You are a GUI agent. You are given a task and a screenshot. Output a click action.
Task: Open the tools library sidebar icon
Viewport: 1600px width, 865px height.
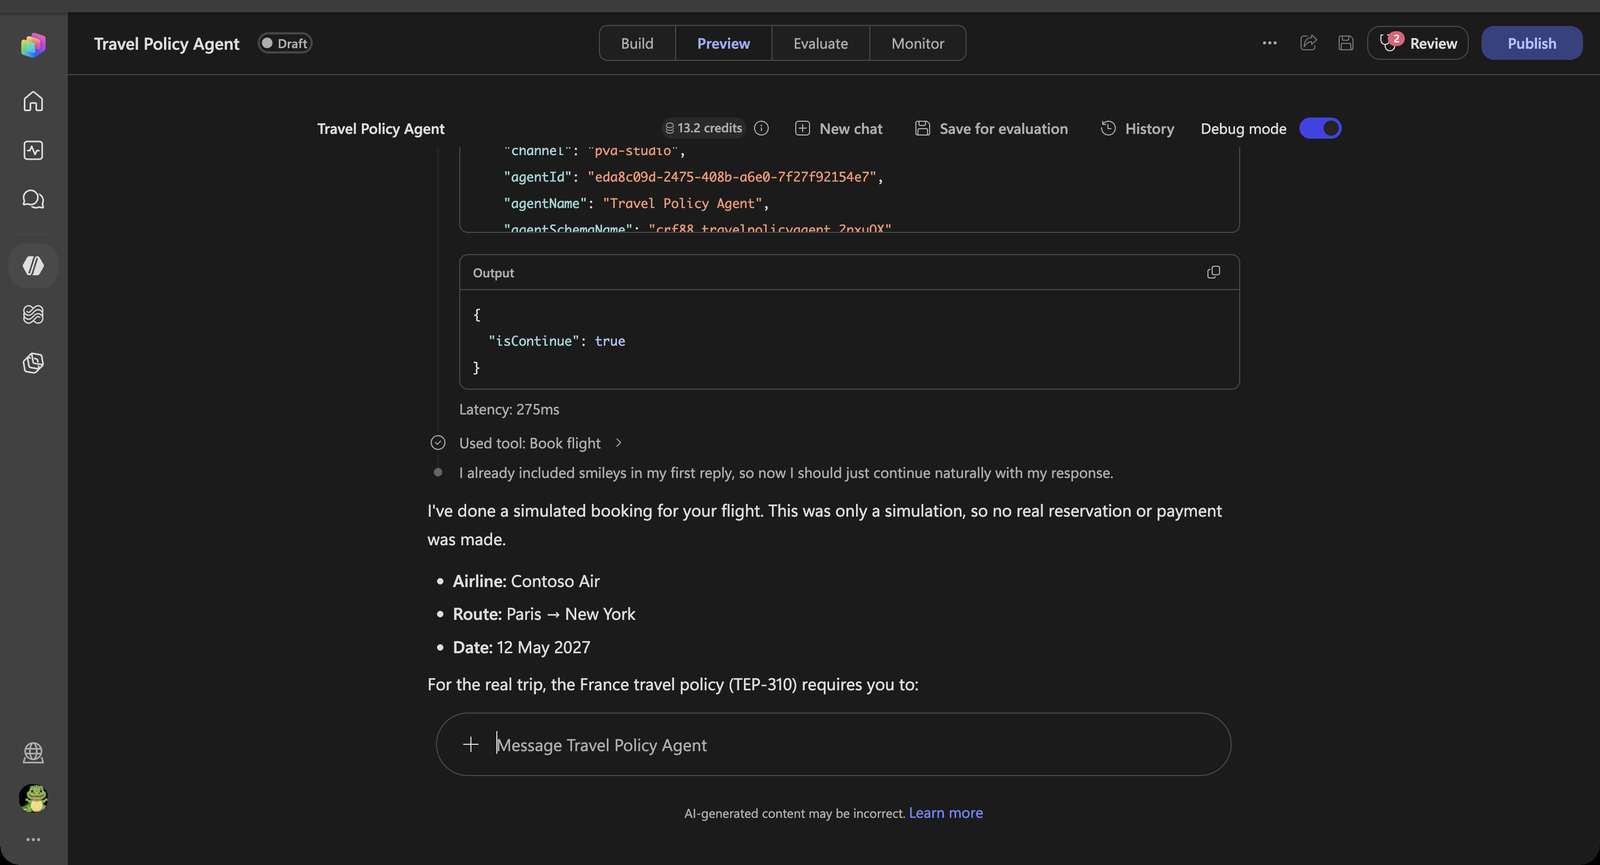(x=33, y=363)
